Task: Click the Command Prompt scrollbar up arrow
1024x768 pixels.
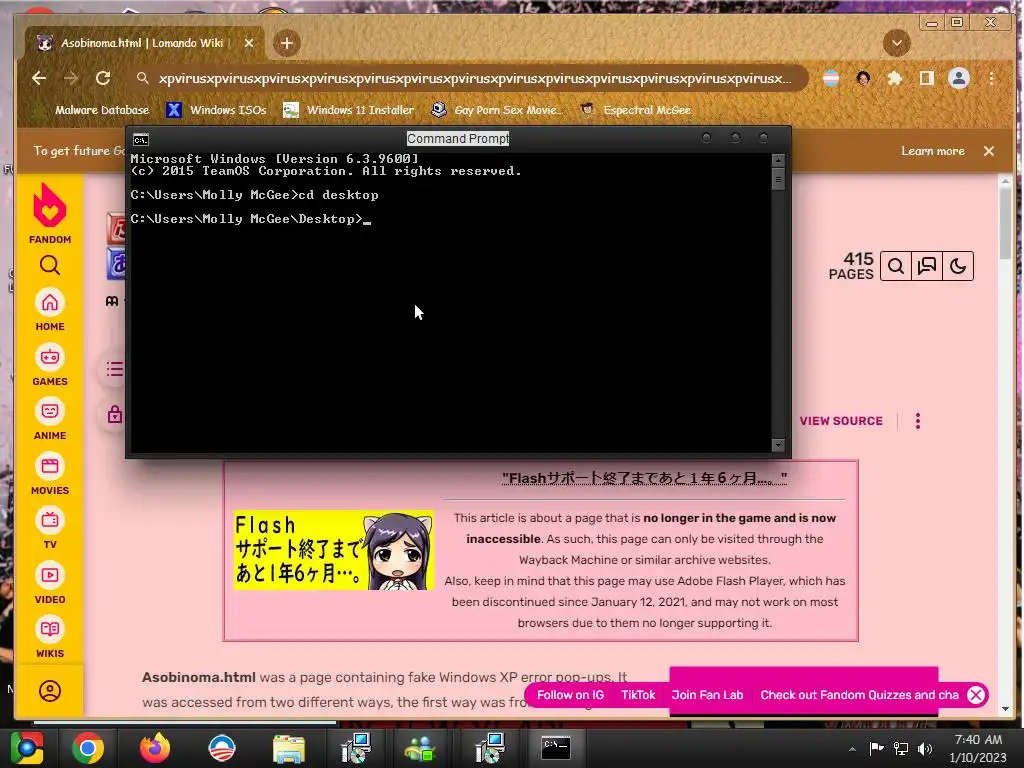Action: click(778, 160)
